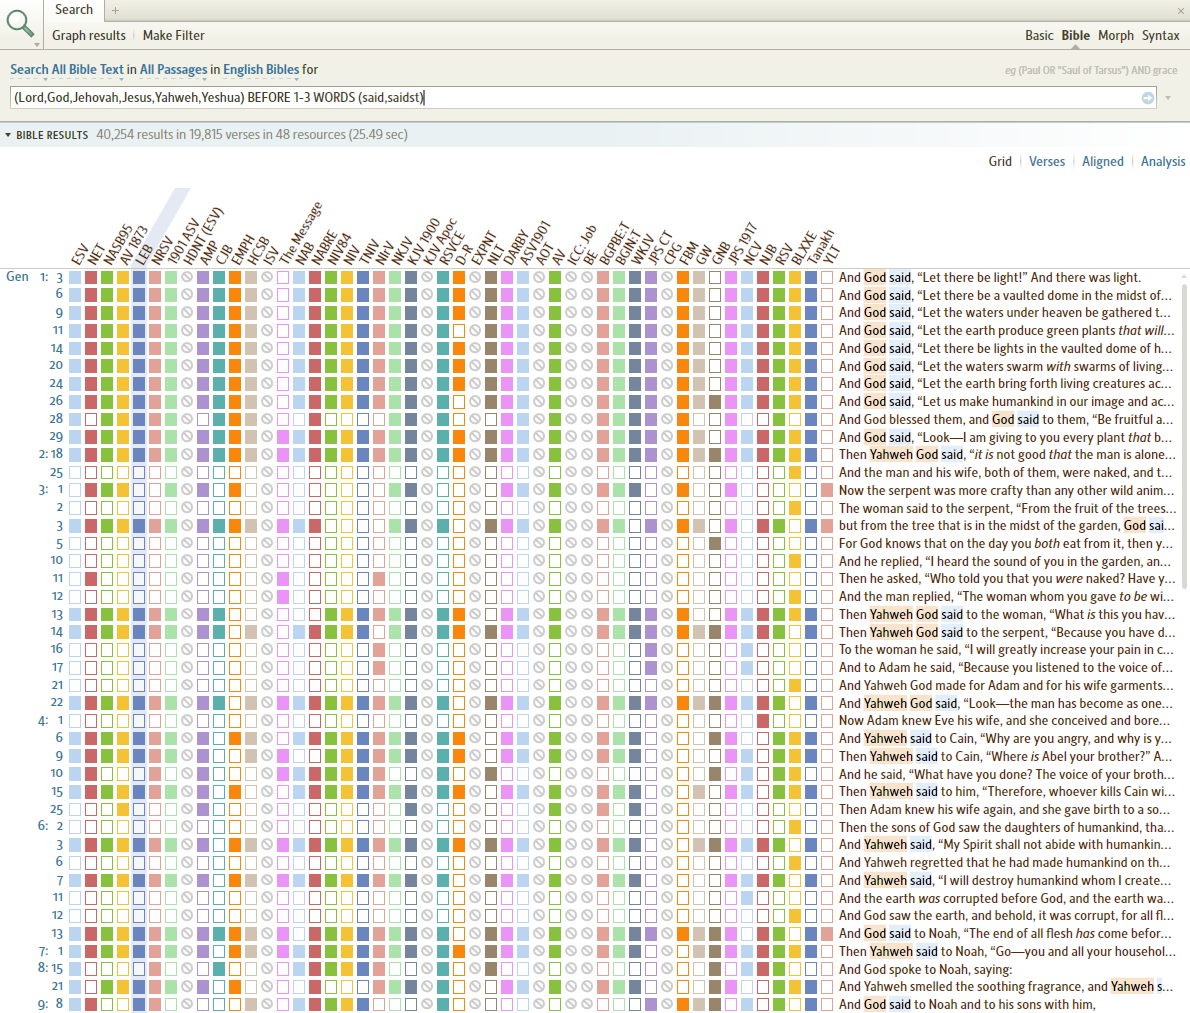1190x1013 pixels.
Task: Open verse 'Now the serpent was more crafty'
Action: coord(1006,490)
